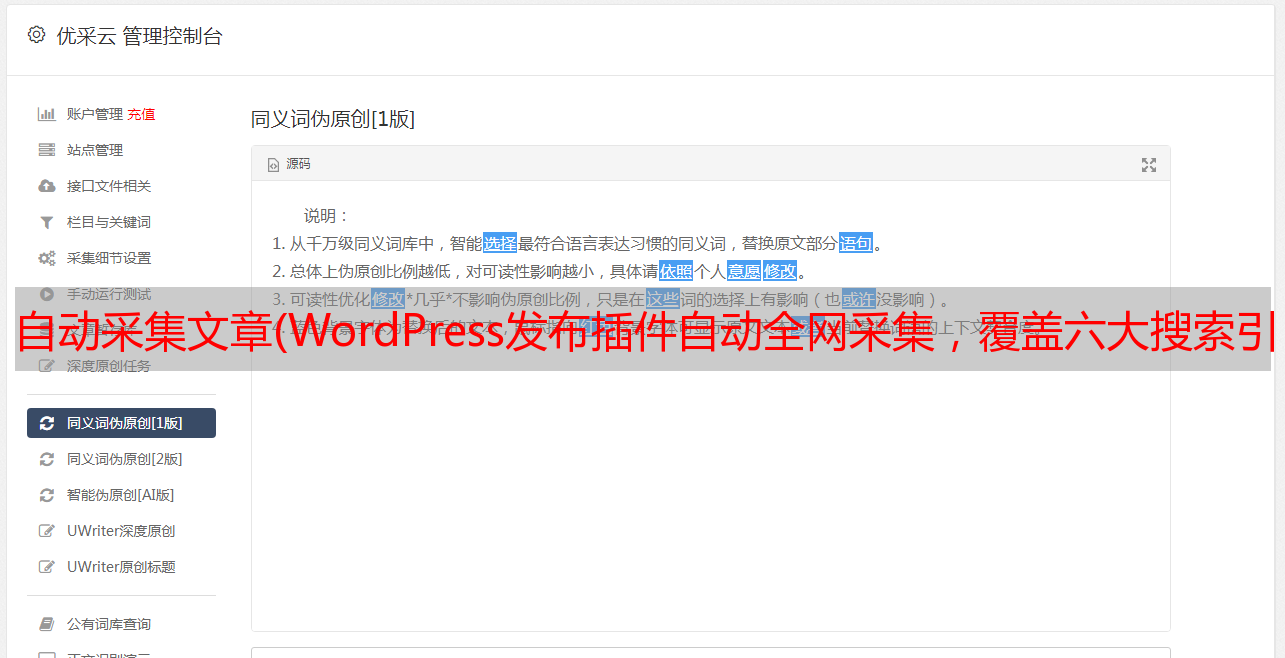Image resolution: width=1285 pixels, height=658 pixels.
Task: Click the edit icon beside UWriter原创标题
Action: click(x=46, y=567)
